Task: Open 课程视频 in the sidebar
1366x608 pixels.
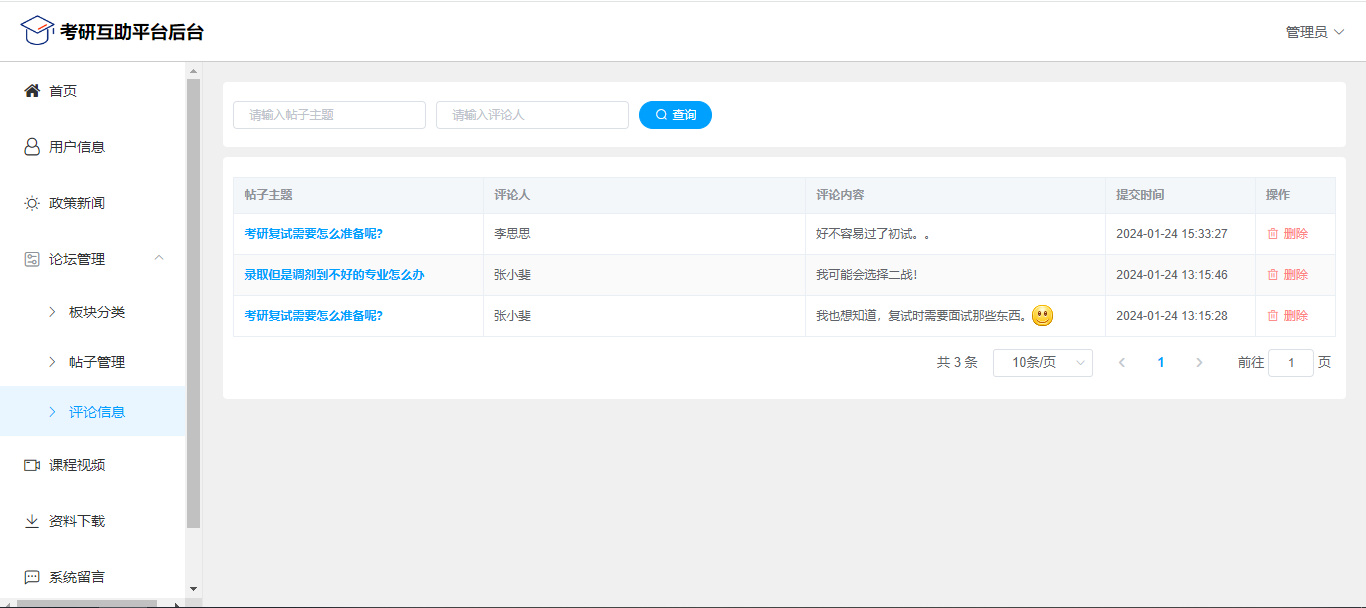Action: coord(76,465)
